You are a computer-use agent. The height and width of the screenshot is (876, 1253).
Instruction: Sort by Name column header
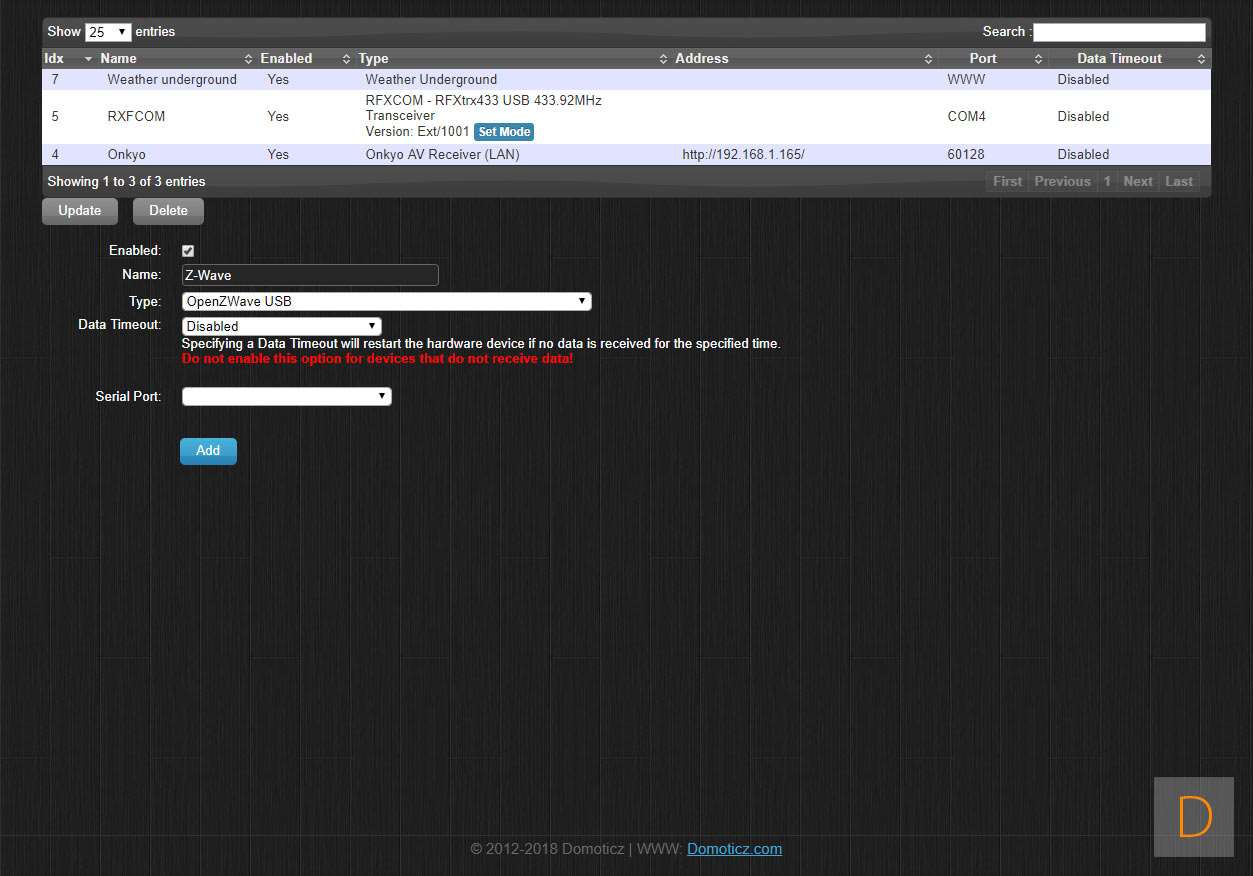tap(119, 59)
